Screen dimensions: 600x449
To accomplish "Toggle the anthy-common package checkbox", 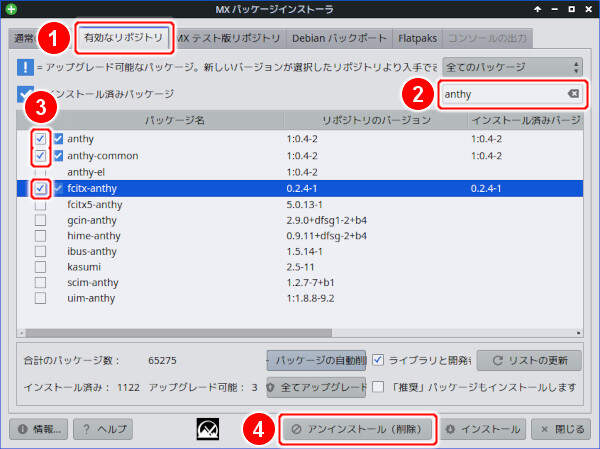I will point(40,155).
